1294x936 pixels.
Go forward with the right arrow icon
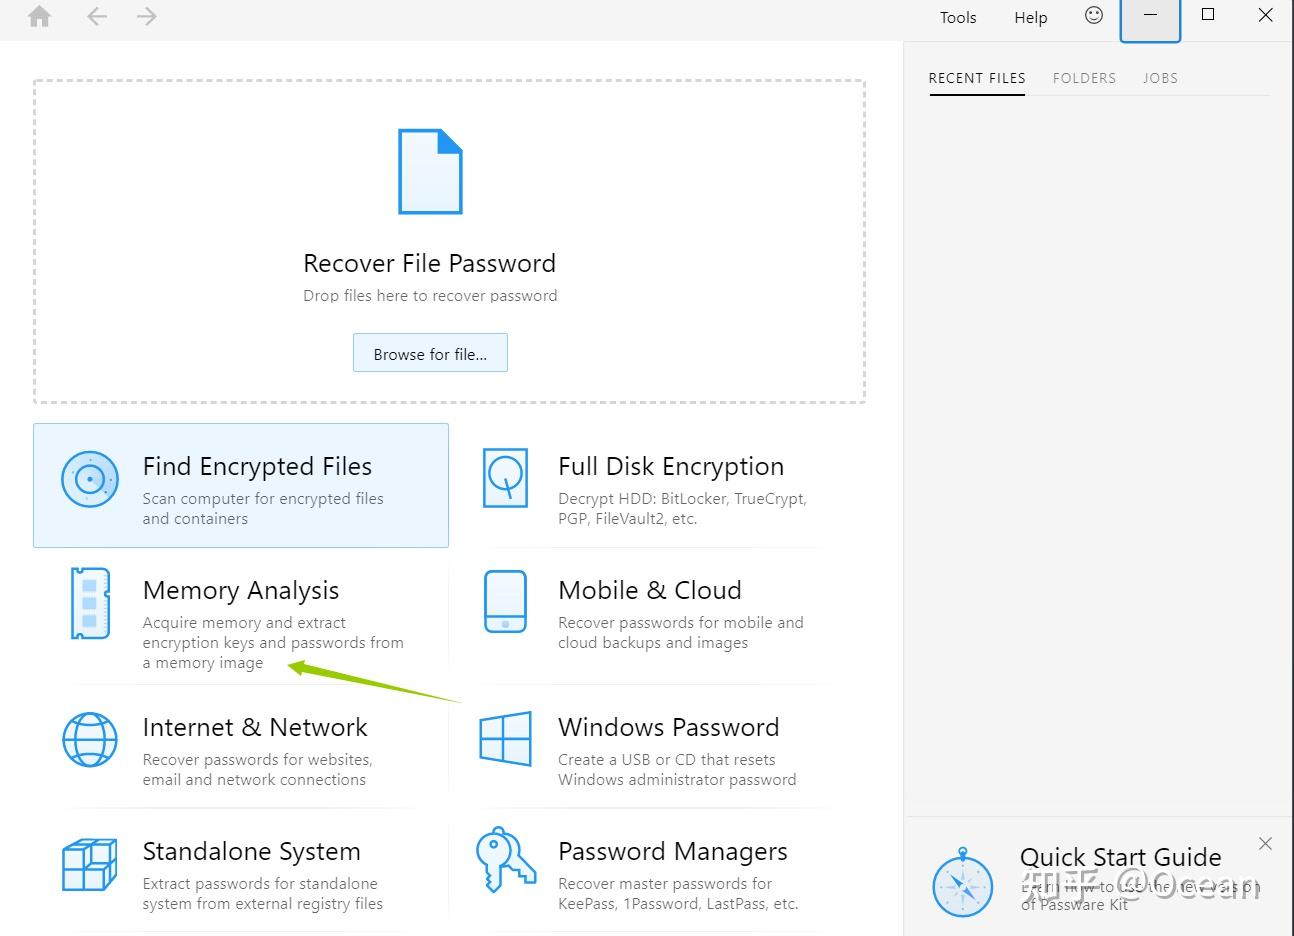(147, 16)
